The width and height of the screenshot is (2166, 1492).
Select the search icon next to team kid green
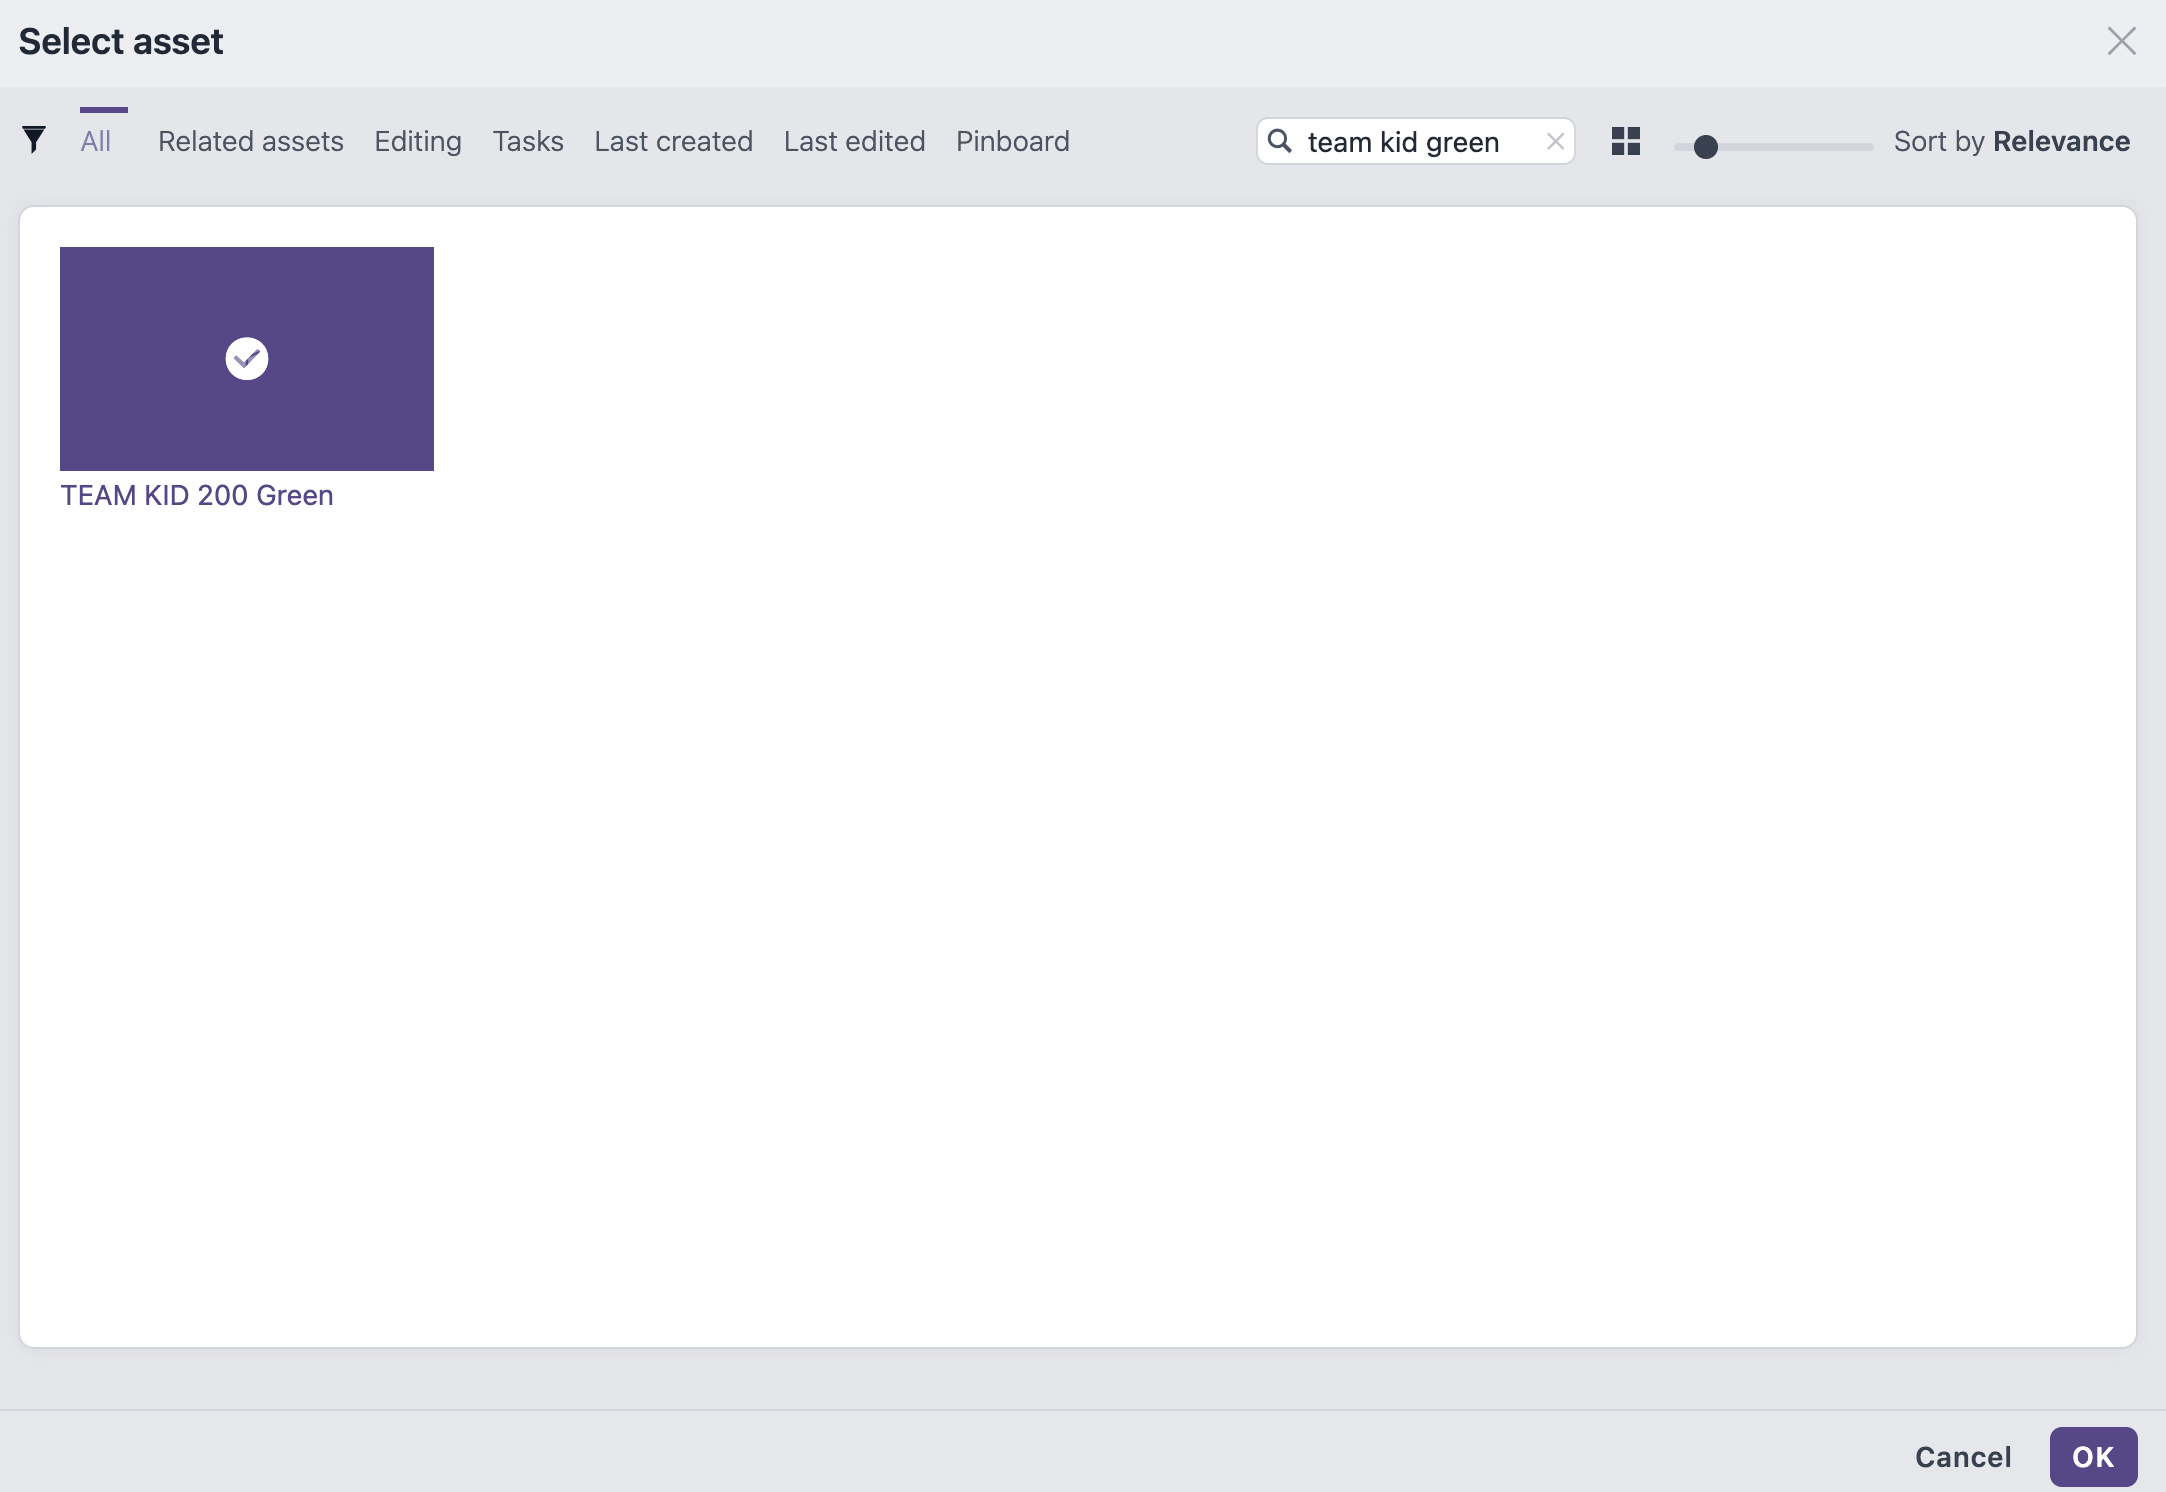coord(1281,142)
